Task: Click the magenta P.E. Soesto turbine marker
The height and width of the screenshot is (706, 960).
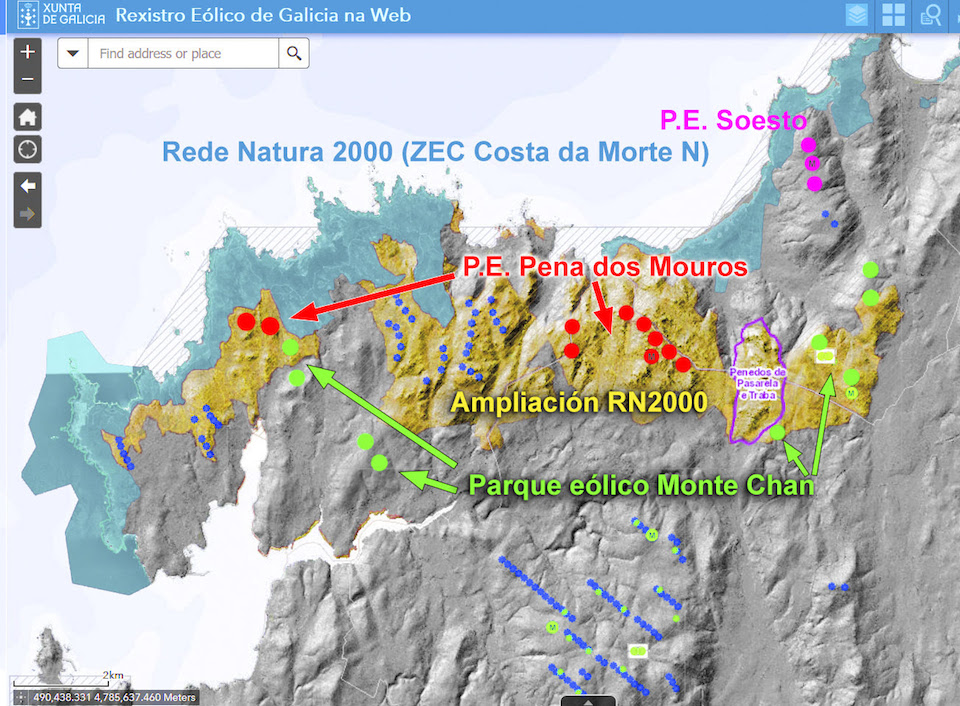Action: coord(809,145)
